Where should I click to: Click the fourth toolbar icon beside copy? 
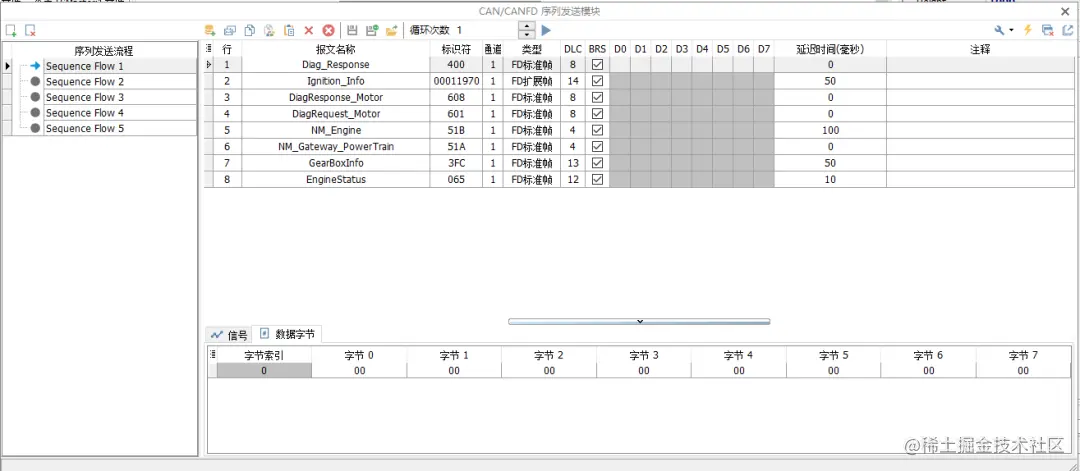click(270, 30)
